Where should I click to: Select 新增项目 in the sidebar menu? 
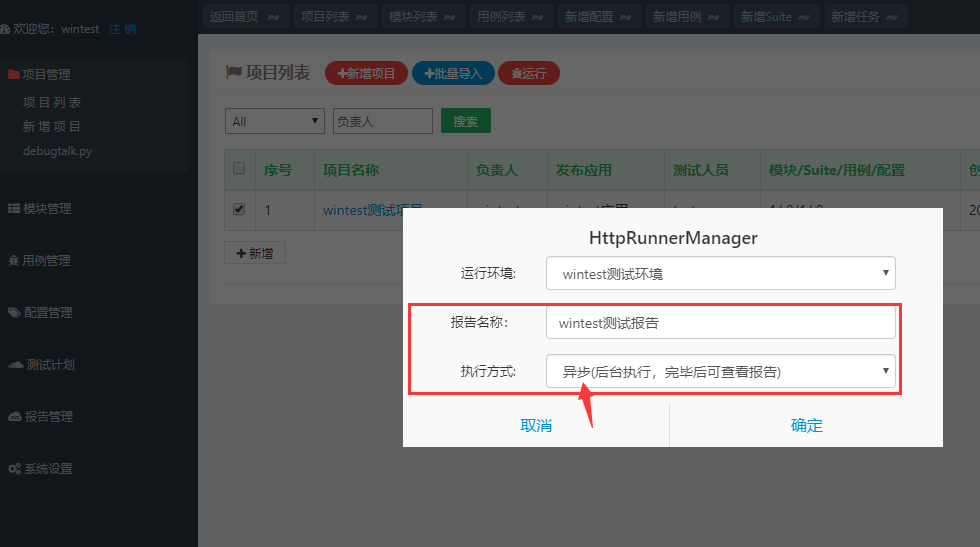click(x=52, y=127)
